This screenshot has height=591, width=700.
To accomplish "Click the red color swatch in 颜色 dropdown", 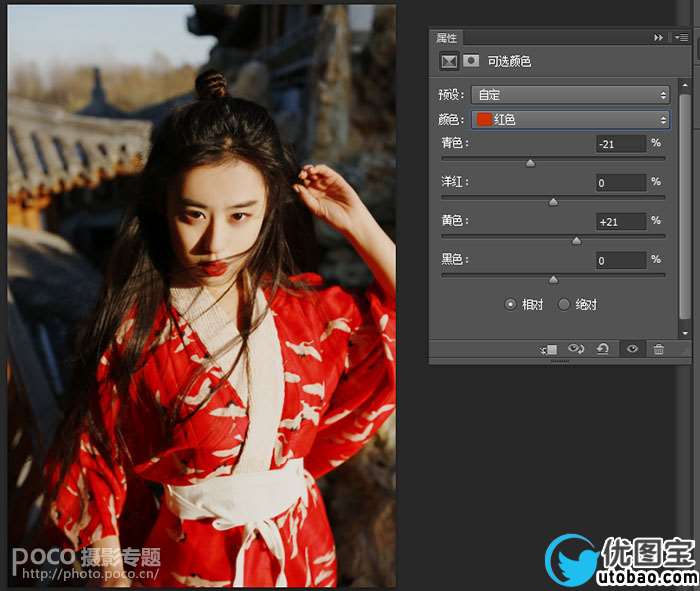I will [484, 120].
